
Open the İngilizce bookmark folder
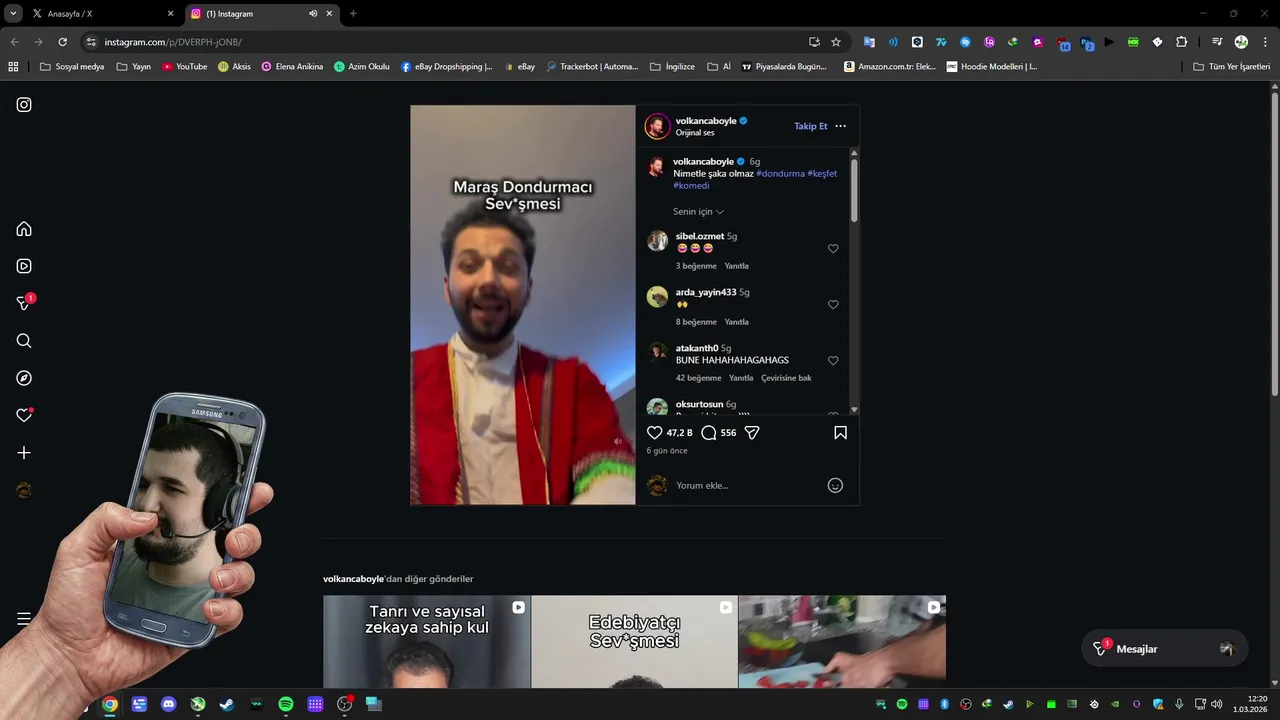(x=672, y=67)
